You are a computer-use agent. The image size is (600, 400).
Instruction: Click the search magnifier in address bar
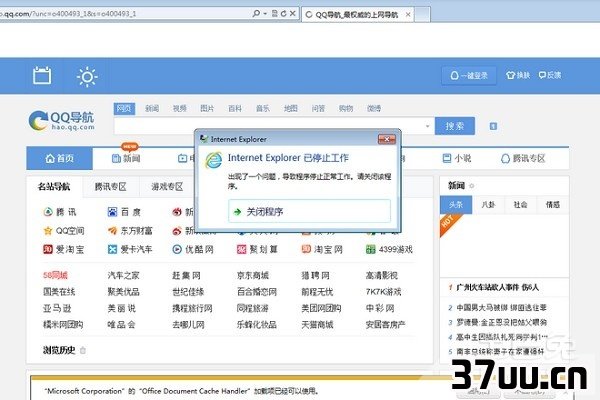tap(256, 14)
